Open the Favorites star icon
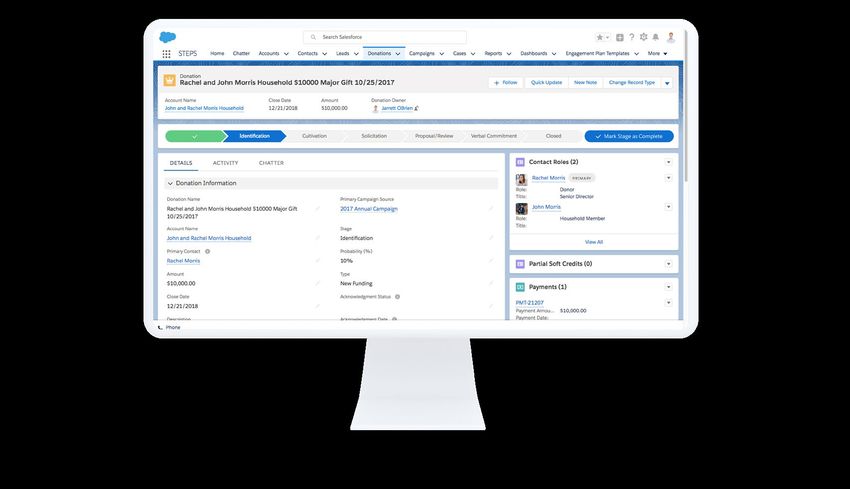 click(600, 37)
